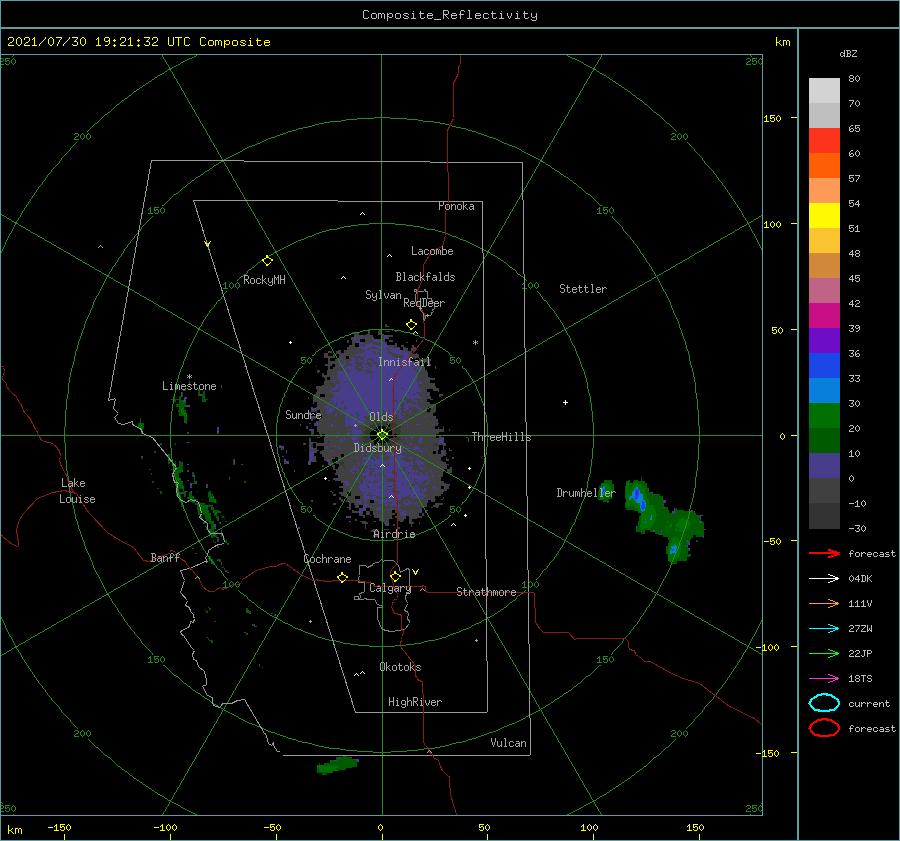Click the yellow diamond marker near RockyMH
This screenshot has width=900, height=841.
coord(267,261)
